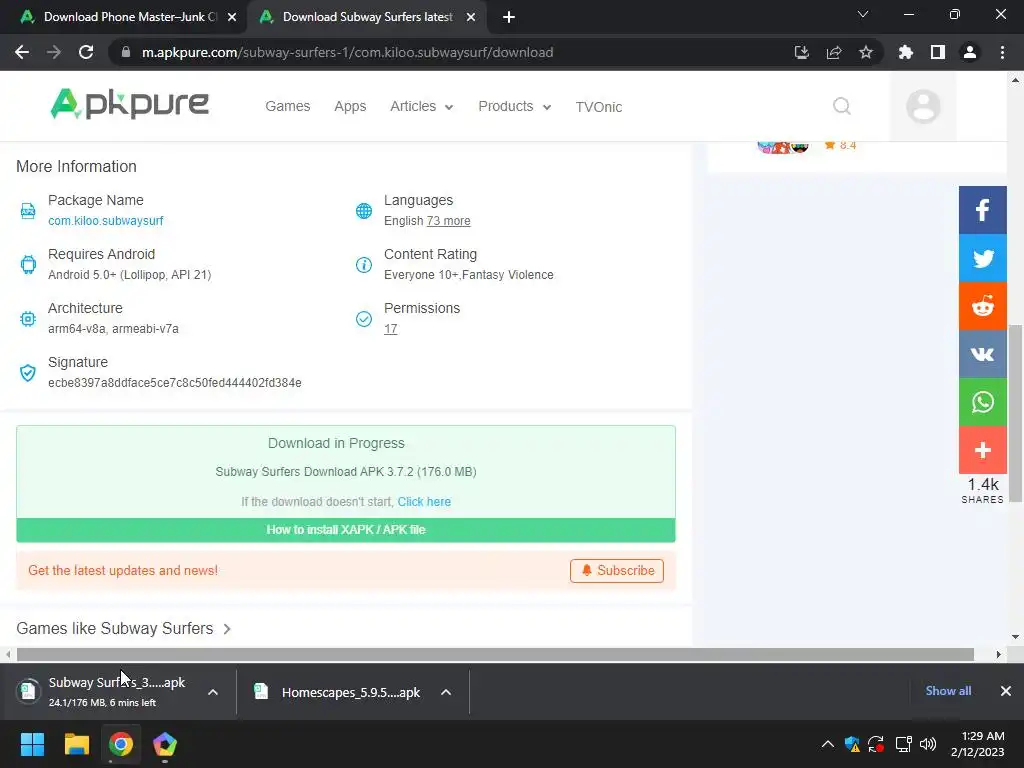Open Windows Start menu
This screenshot has height=768, width=1024.
pos(32,744)
